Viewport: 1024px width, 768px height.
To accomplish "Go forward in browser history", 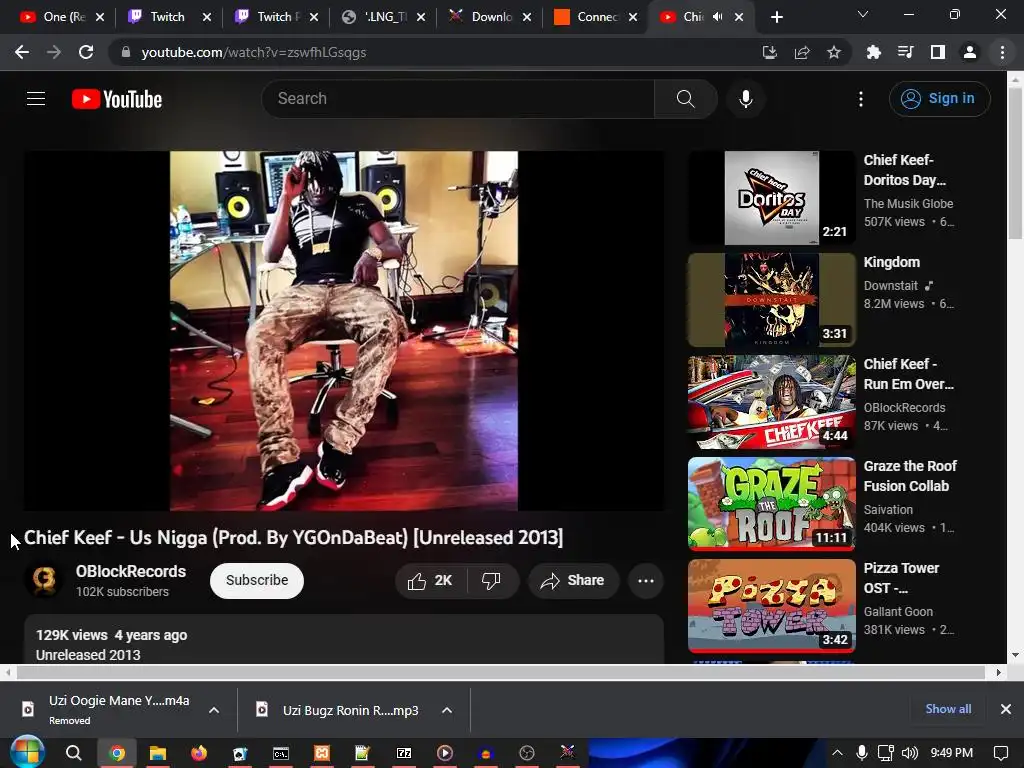I will [54, 52].
